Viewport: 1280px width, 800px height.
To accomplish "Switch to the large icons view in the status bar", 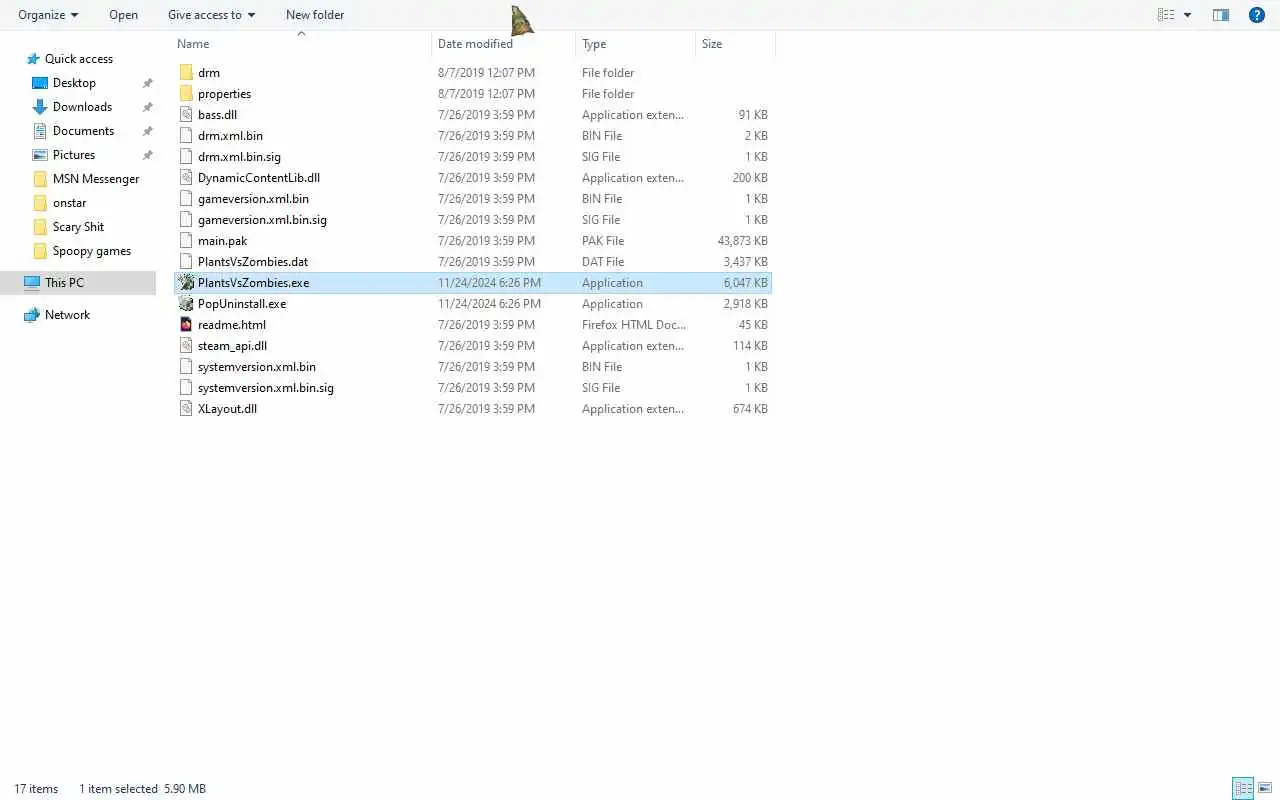I will [x=1265, y=788].
